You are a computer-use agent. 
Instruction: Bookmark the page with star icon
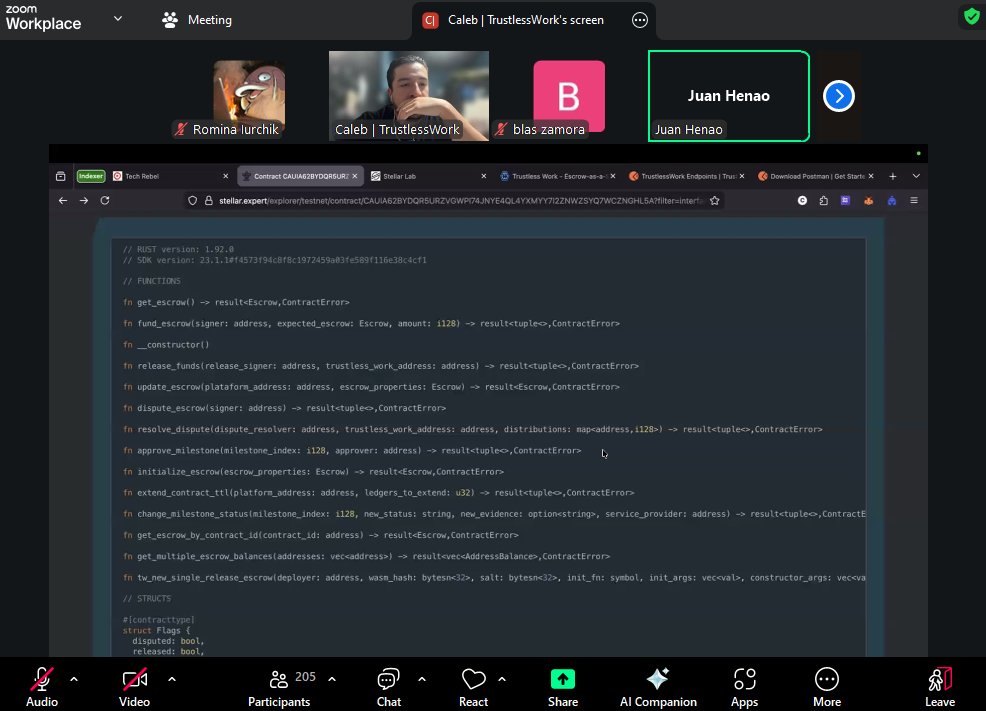[714, 201]
